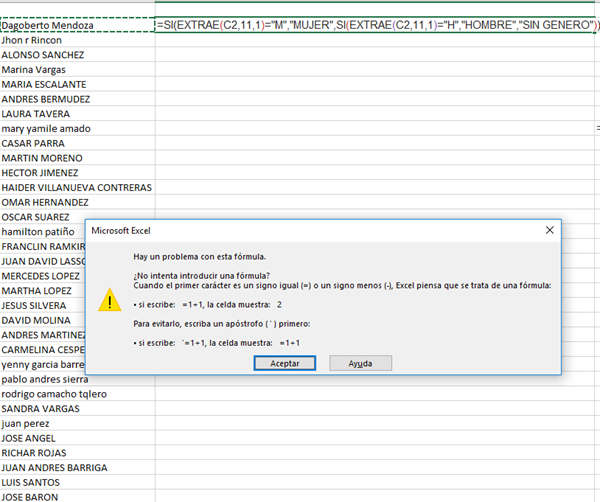Select the cell MERCEDES LOPEZ
The height and width of the screenshot is (502, 600).
42,276
